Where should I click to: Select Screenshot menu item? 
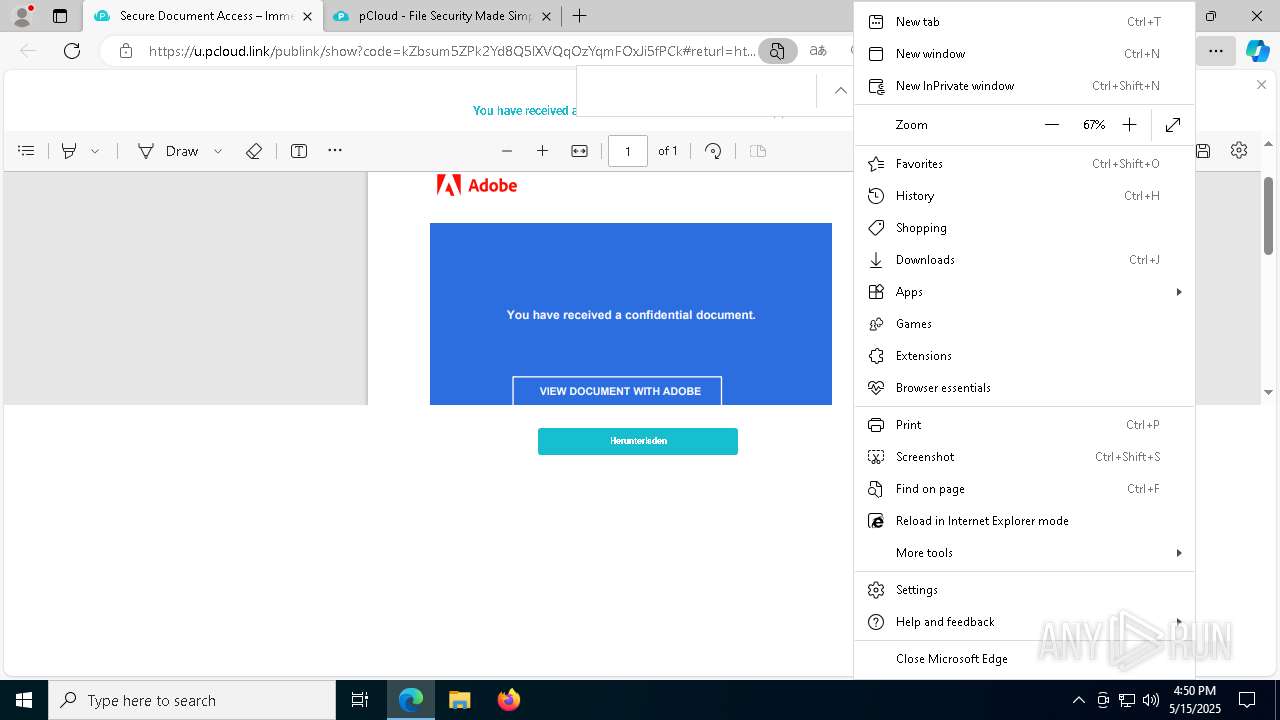click(x=1025, y=457)
